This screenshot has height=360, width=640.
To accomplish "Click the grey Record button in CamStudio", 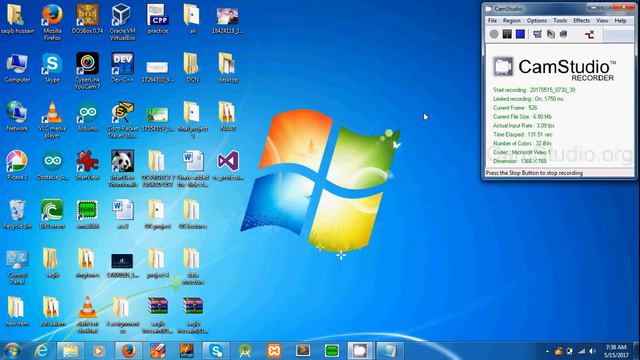I will click(x=494, y=34).
